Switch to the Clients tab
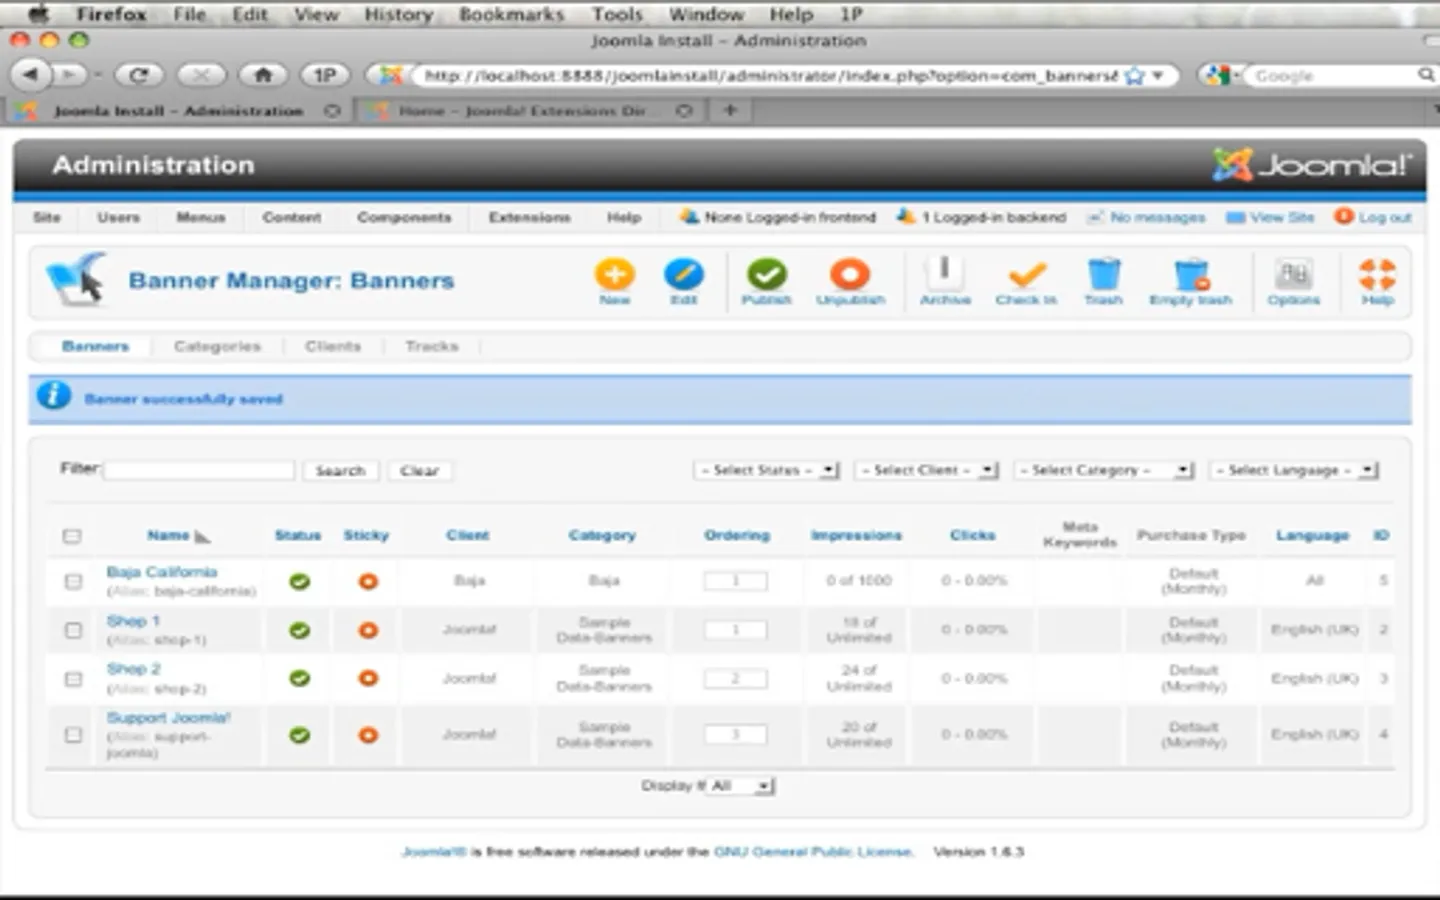Screen dimensions: 1440x900 point(333,346)
